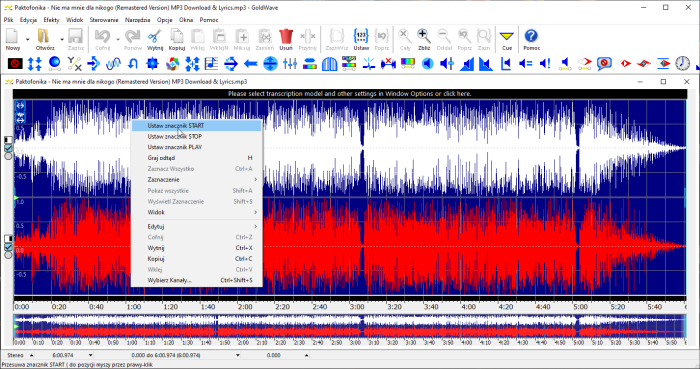The height and width of the screenshot is (369, 700).
Task: Click the 3:00 mark on main timeline ruler
Action: (357, 307)
